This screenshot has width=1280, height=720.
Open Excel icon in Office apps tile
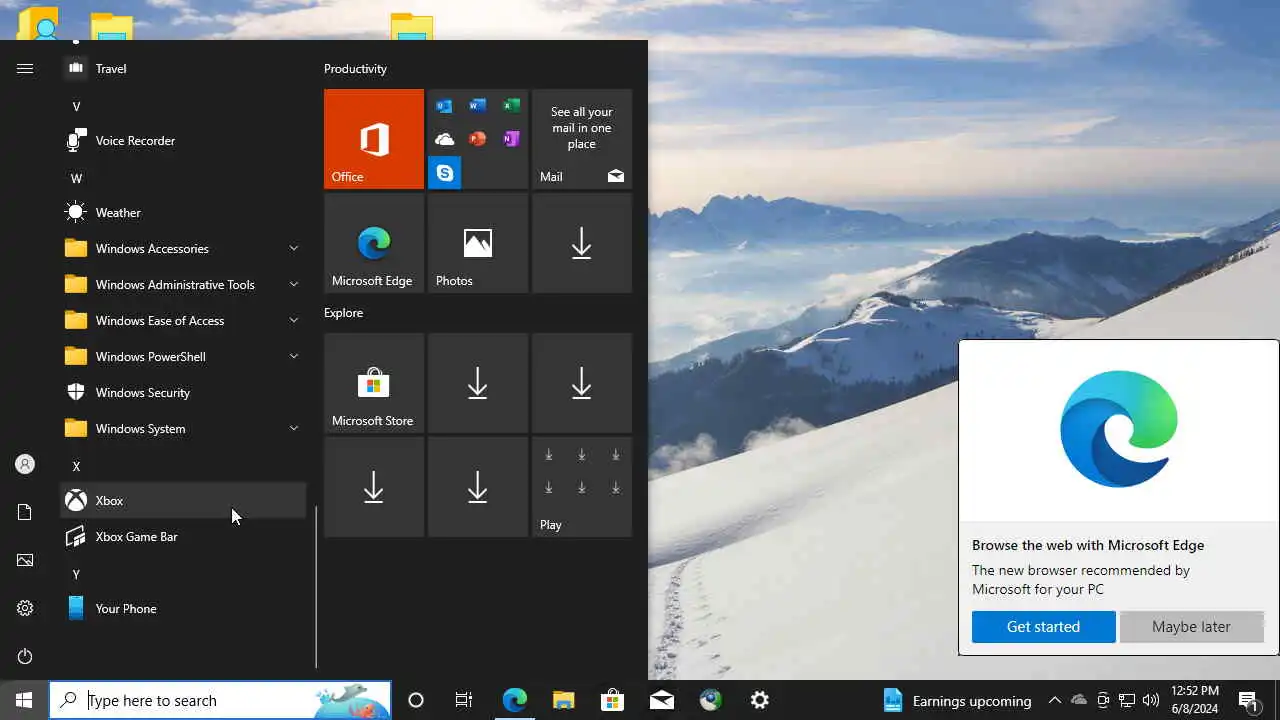point(511,106)
